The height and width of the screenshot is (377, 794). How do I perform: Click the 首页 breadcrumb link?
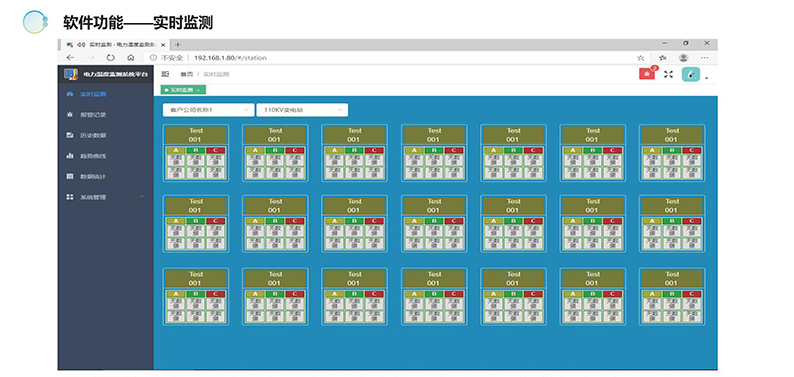[187, 74]
